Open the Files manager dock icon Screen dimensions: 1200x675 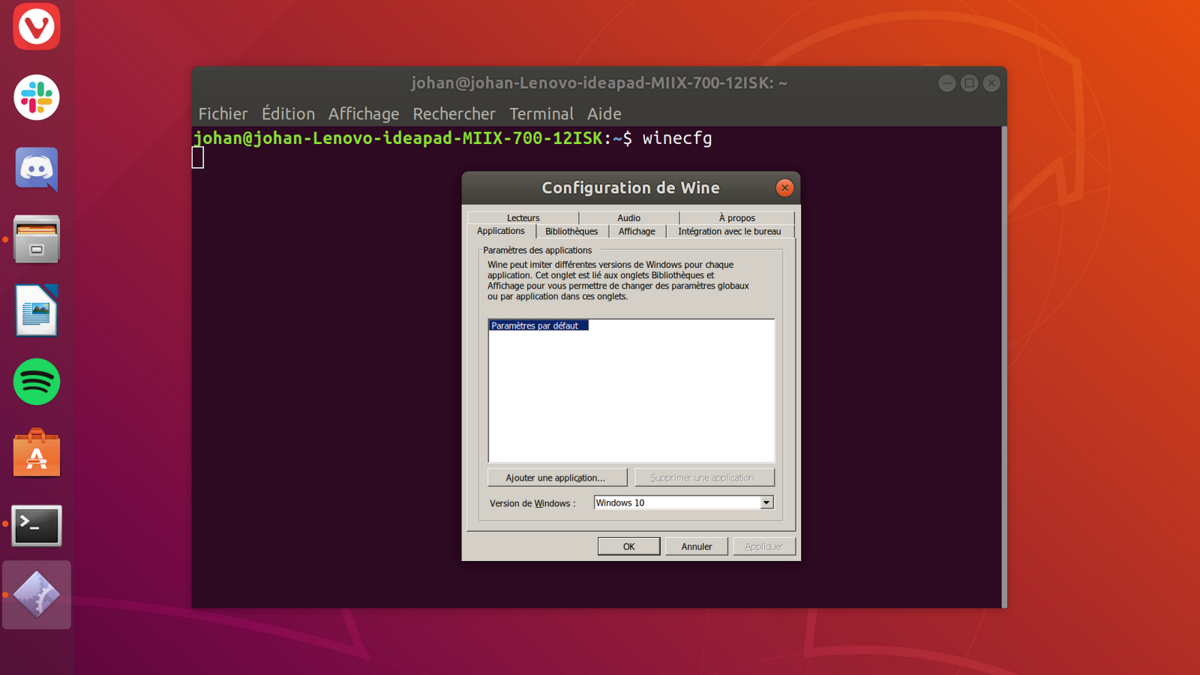pyautogui.click(x=37, y=240)
